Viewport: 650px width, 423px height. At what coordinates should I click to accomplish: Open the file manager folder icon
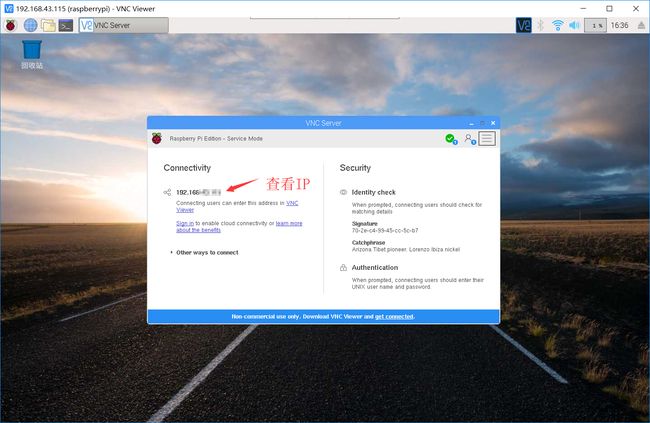coord(47,25)
